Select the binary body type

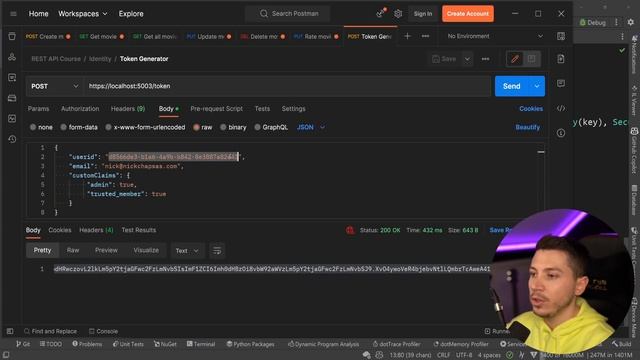pos(233,127)
